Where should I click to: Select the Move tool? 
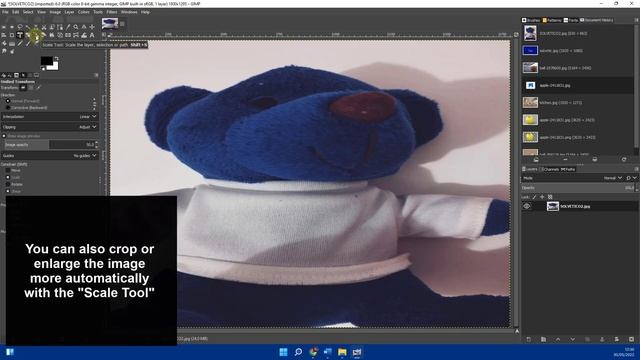[x=92, y=27]
